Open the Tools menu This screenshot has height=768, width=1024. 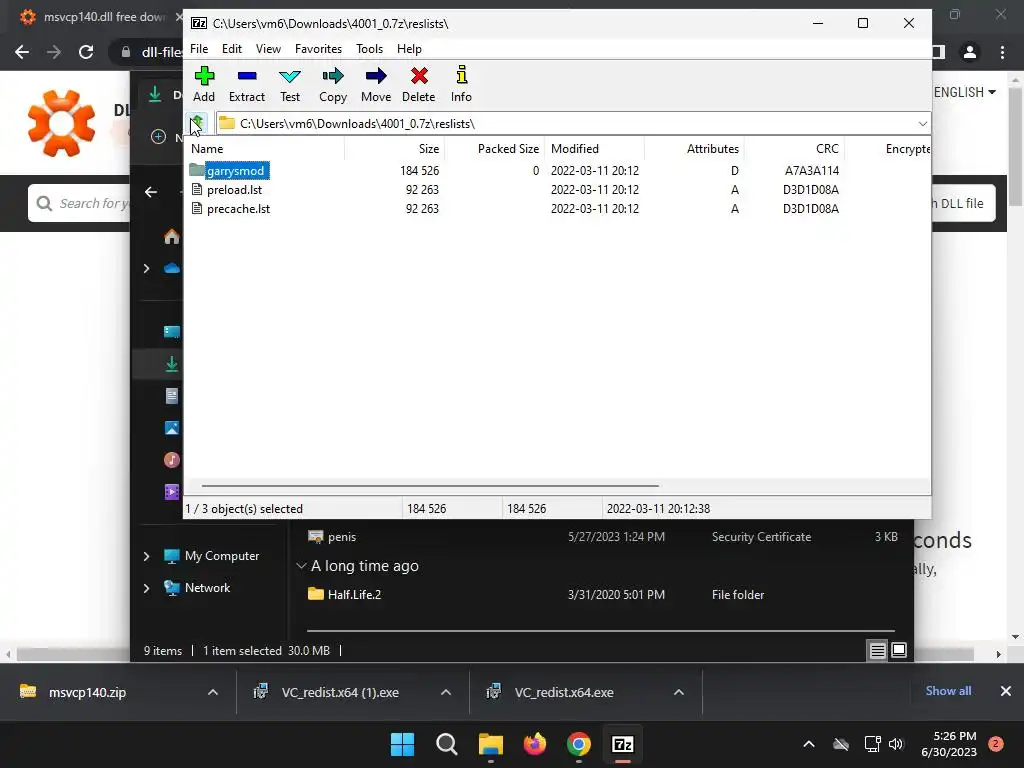coord(369,49)
